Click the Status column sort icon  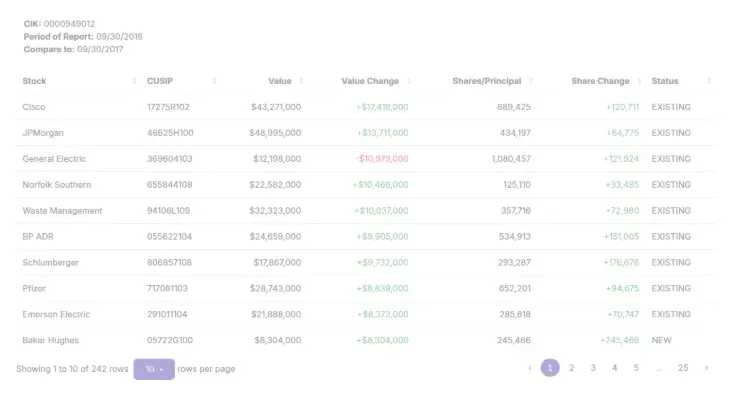click(709, 81)
